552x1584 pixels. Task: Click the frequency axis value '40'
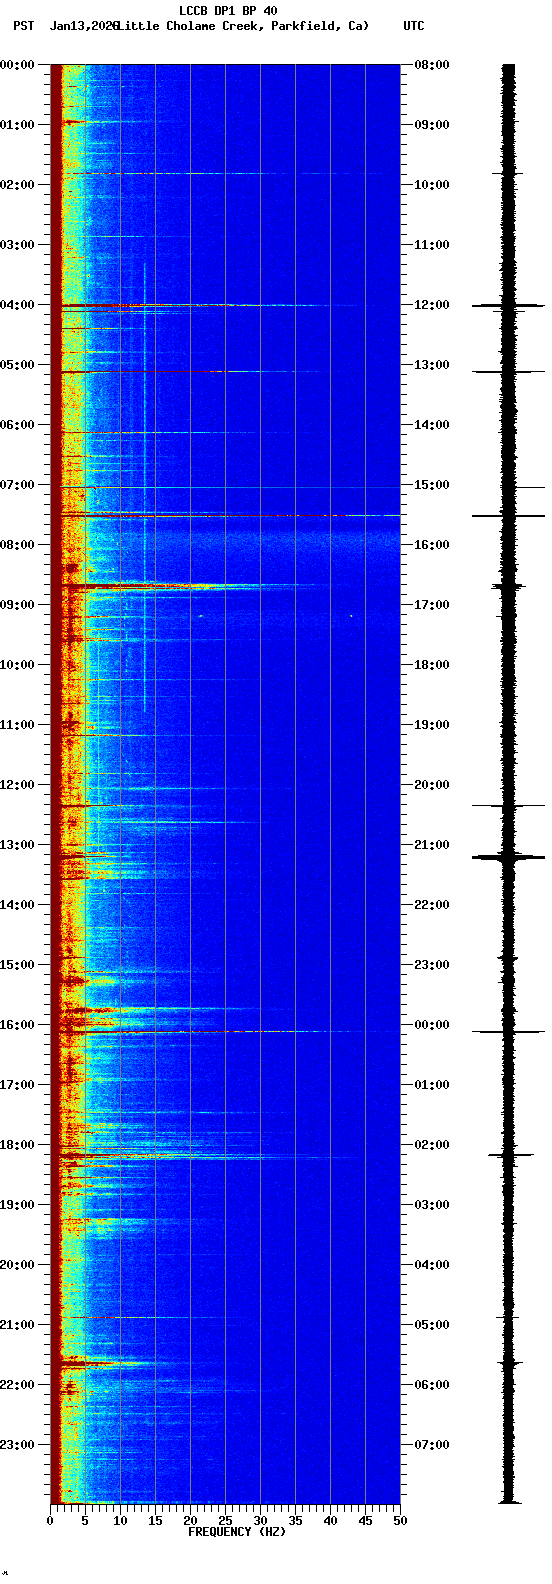pos(330,1520)
